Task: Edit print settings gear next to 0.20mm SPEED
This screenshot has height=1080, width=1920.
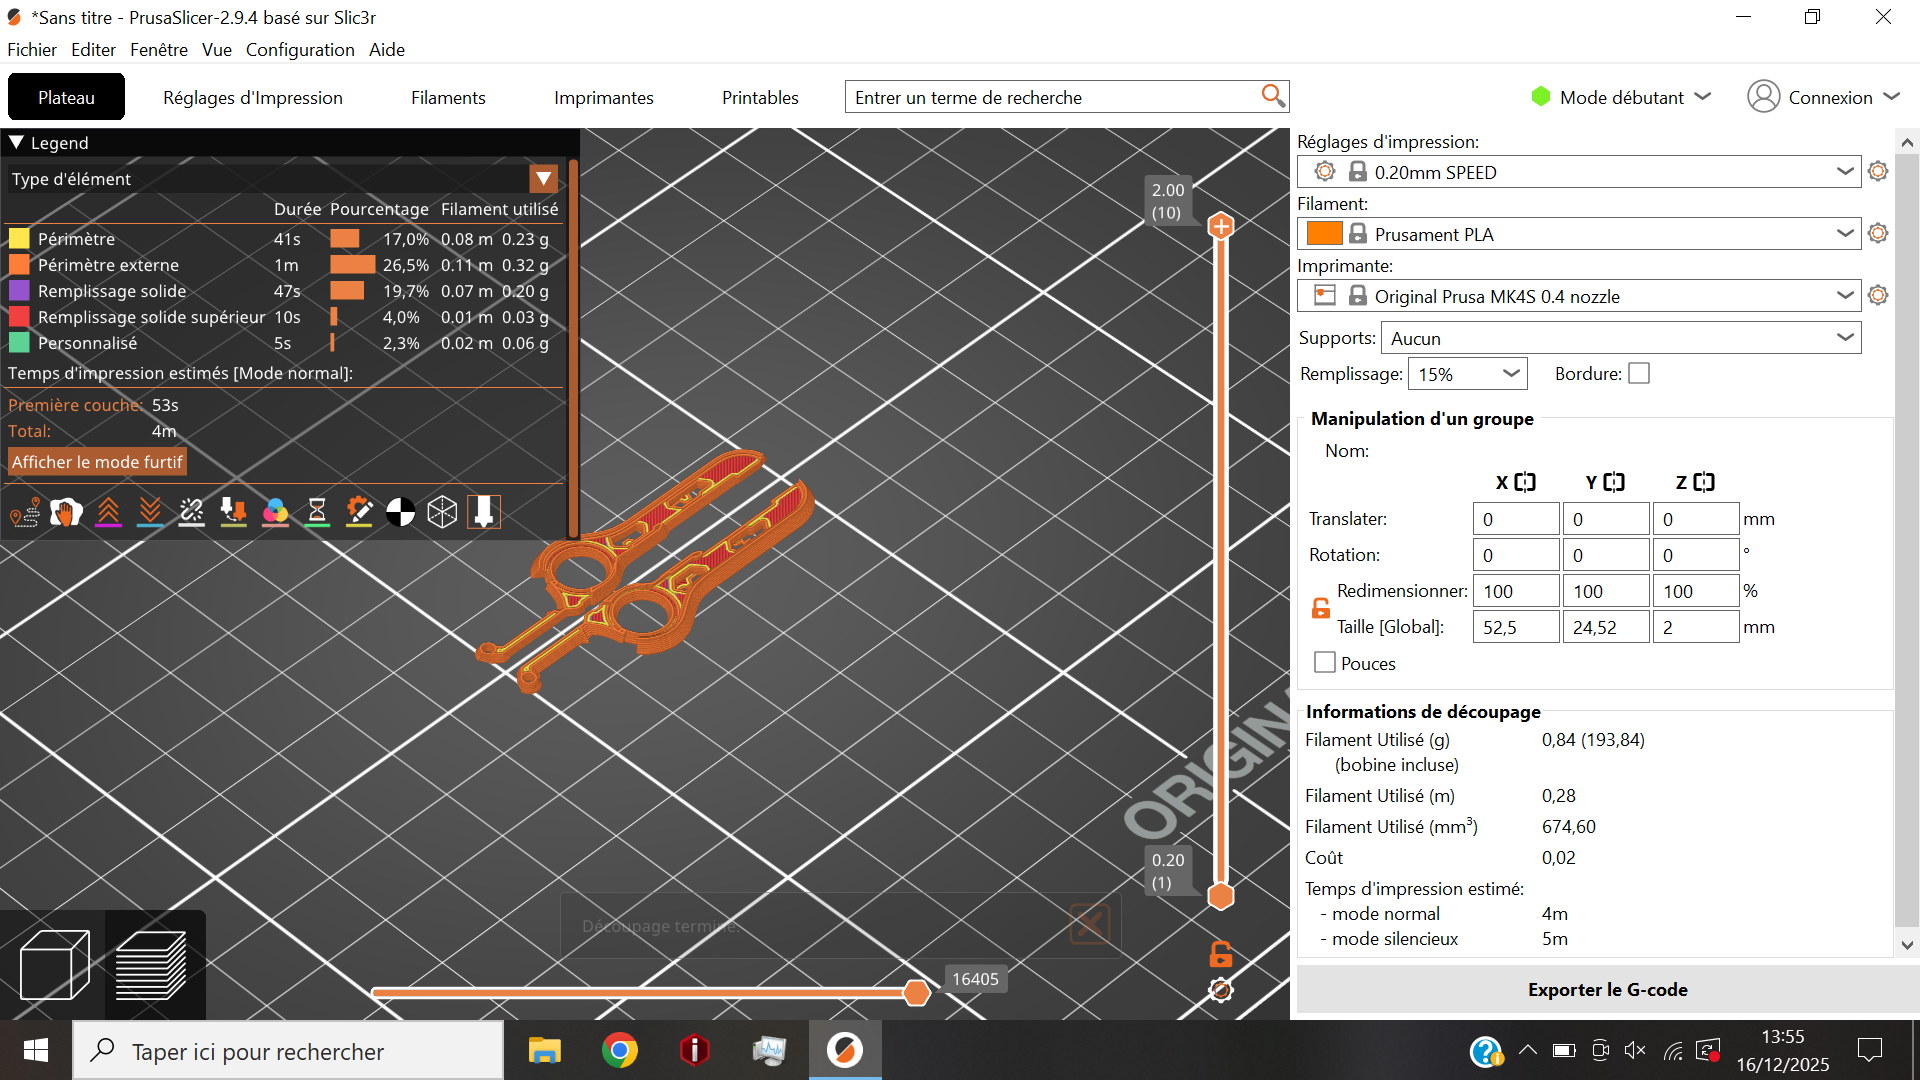Action: click(x=1878, y=172)
